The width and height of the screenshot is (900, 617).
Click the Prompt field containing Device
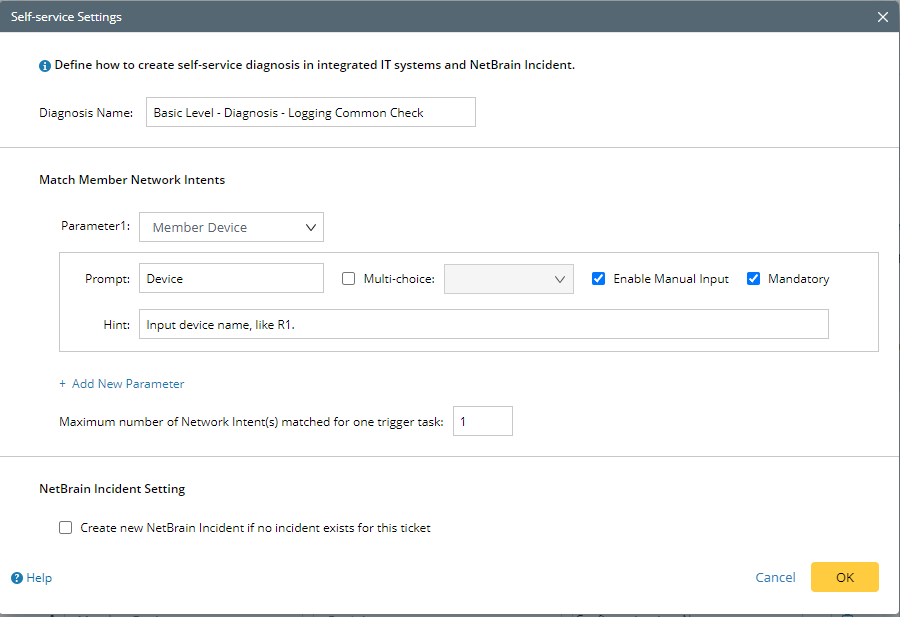(x=231, y=278)
